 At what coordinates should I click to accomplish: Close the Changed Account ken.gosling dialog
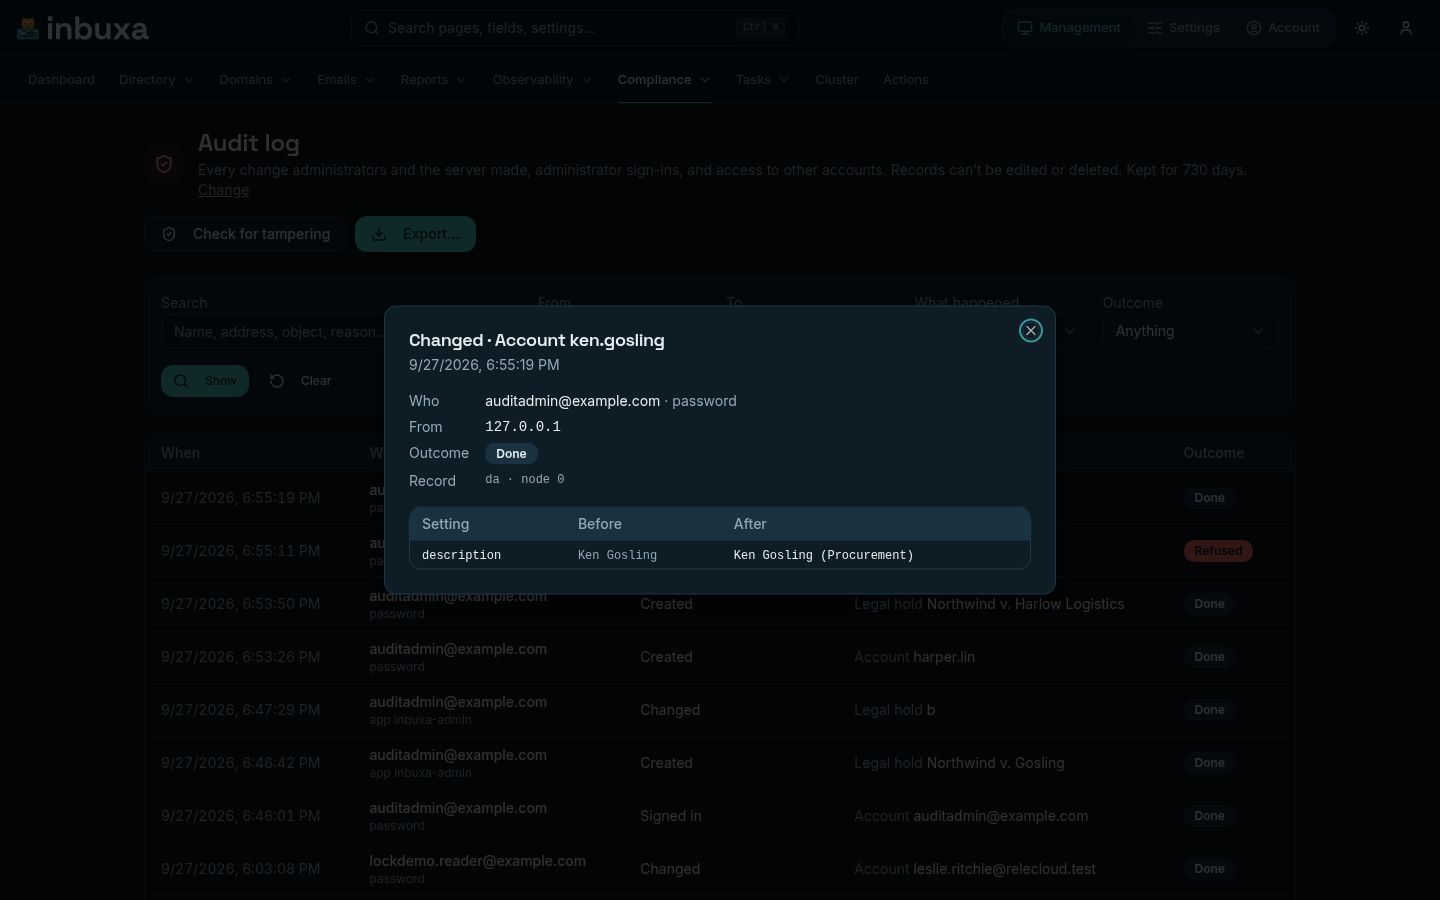[1031, 331]
